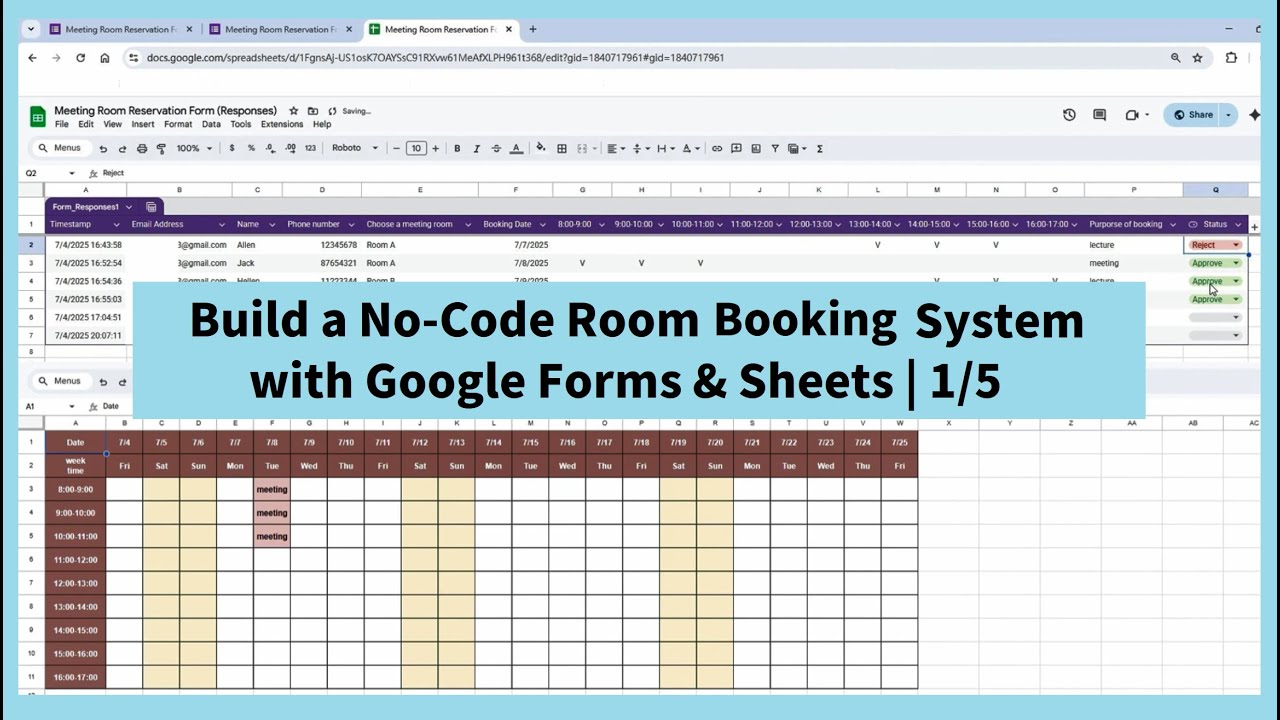1280x720 pixels.
Task: Add a column with the plus button beside Status
Action: point(1255,227)
